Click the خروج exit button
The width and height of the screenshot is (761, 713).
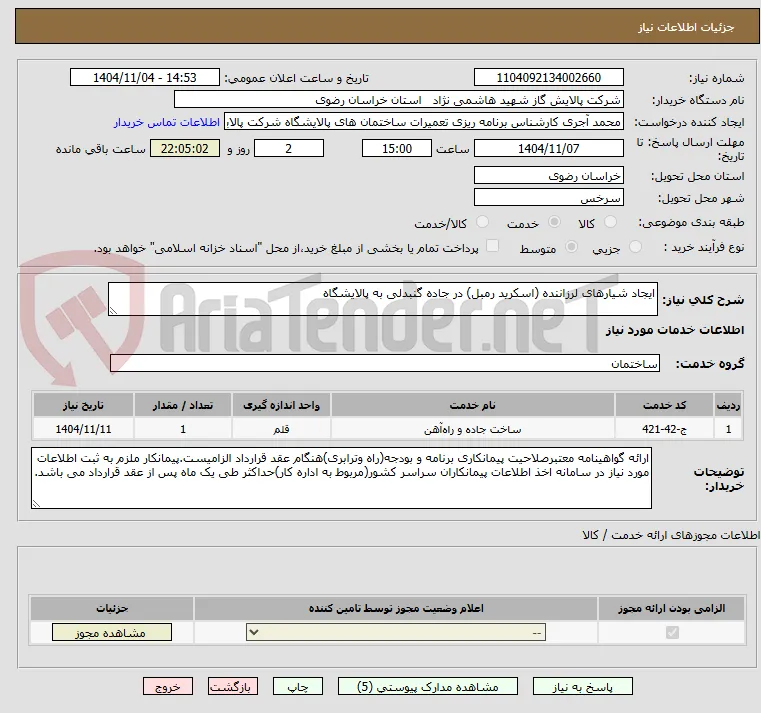coord(168,687)
